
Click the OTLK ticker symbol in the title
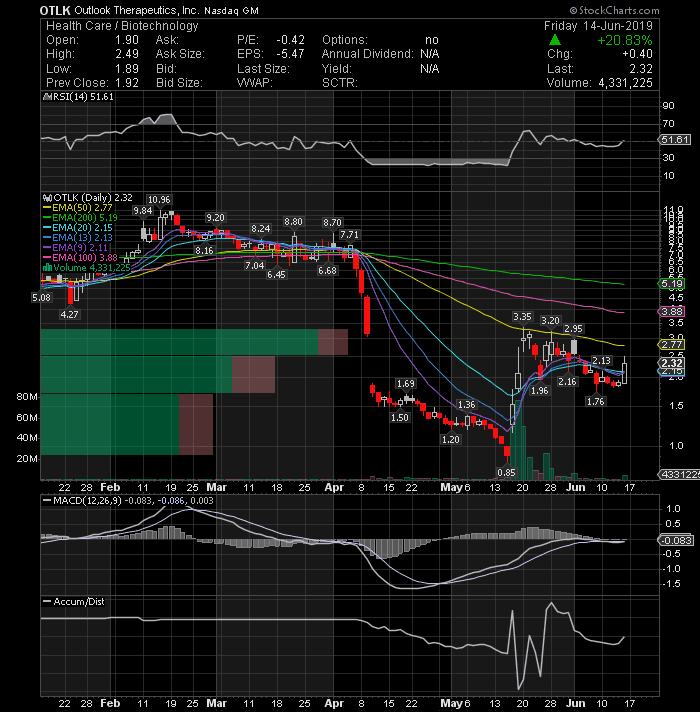tap(55, 10)
